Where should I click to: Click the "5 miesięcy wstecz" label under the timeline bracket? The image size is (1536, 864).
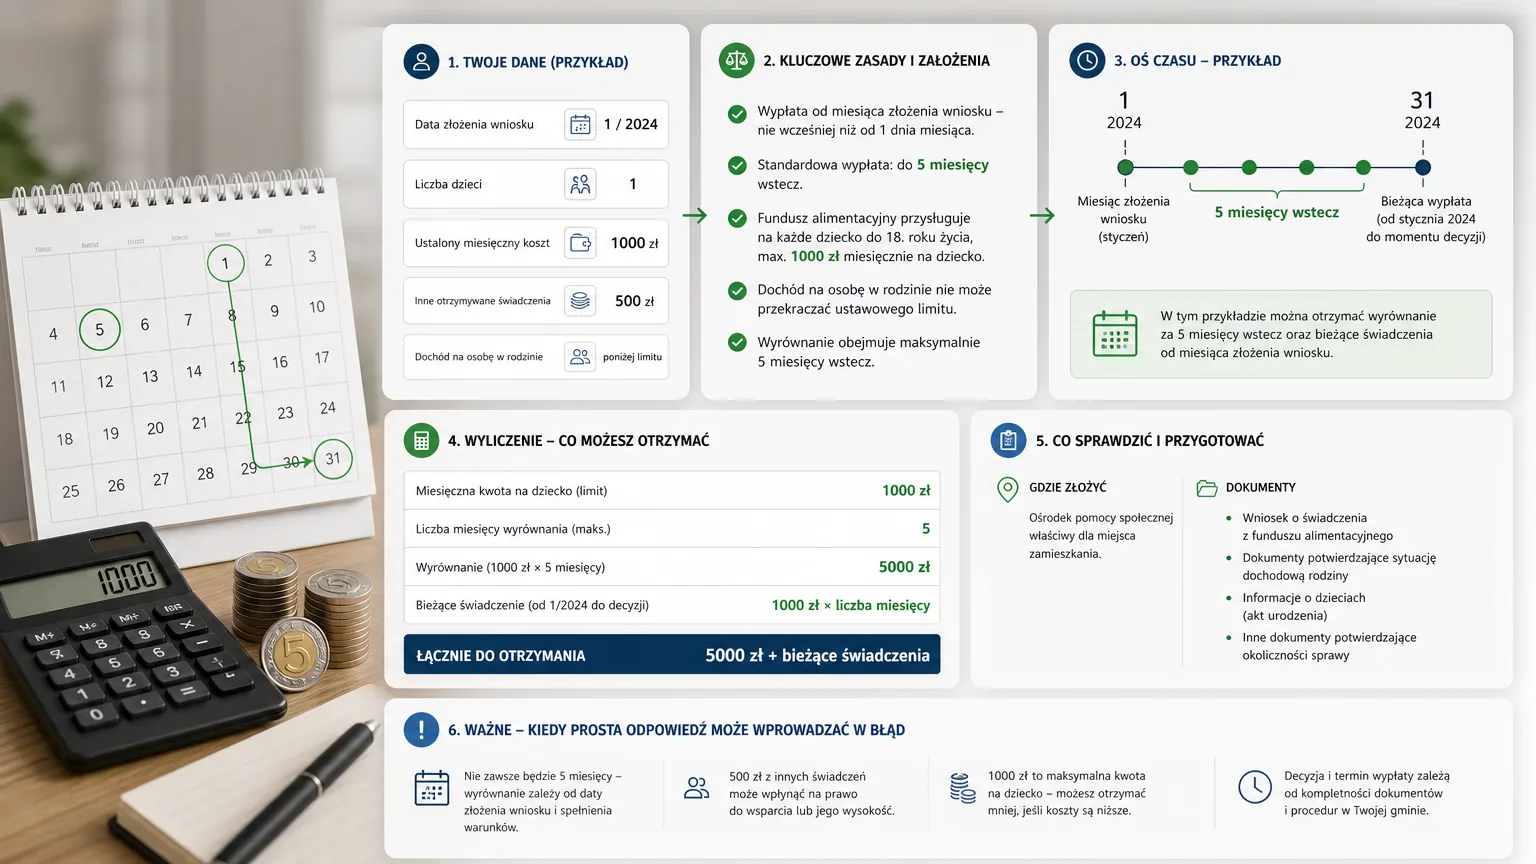point(1276,212)
